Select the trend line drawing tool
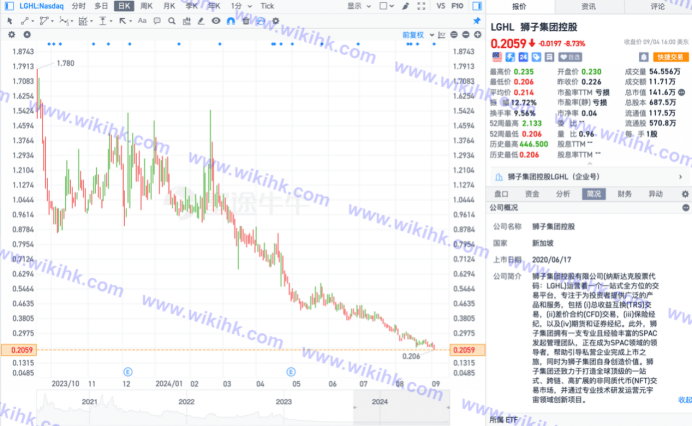 coord(25,21)
